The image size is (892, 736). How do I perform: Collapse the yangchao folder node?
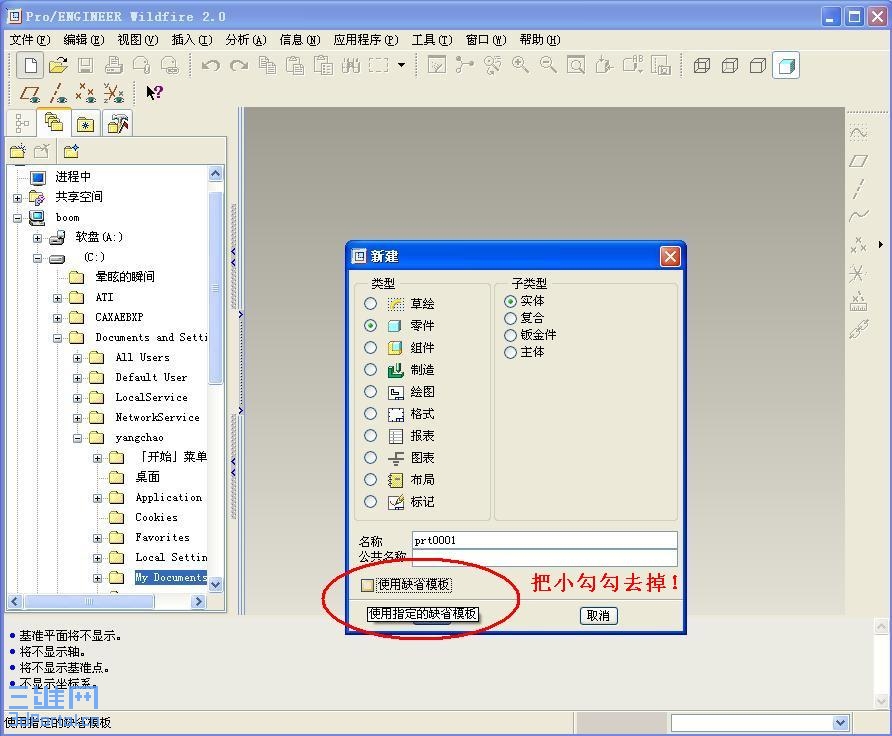pos(77,439)
